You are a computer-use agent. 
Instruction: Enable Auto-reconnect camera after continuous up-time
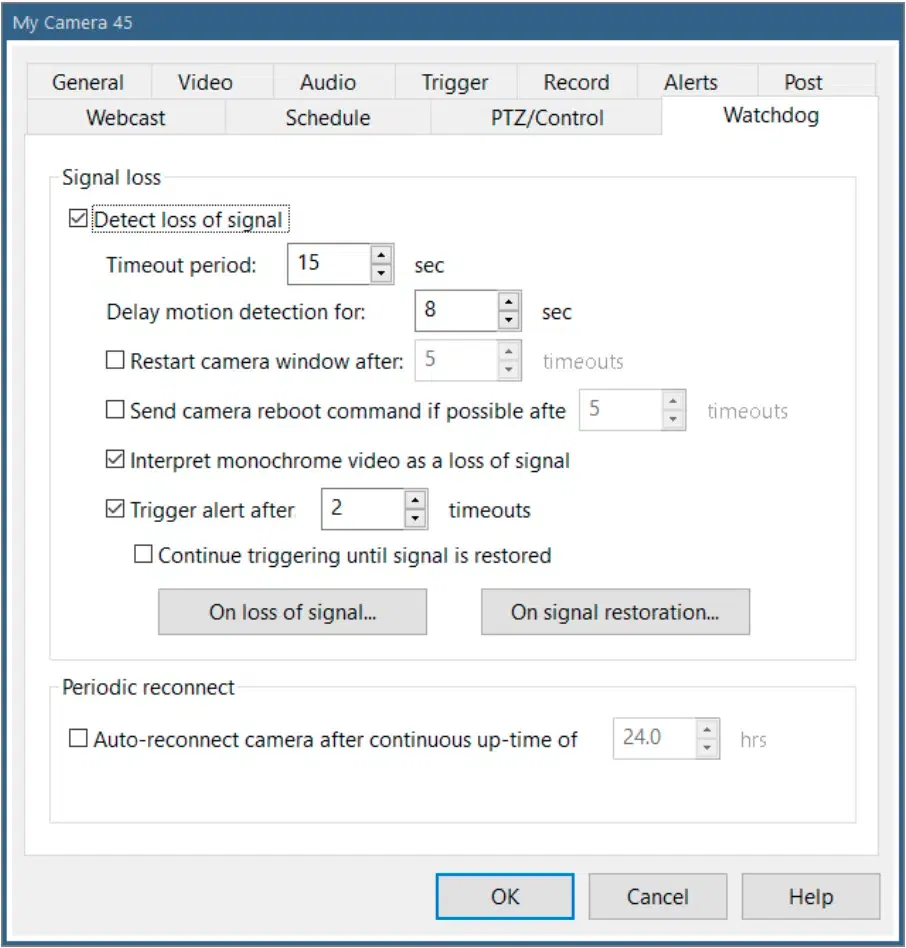pyautogui.click(x=78, y=739)
